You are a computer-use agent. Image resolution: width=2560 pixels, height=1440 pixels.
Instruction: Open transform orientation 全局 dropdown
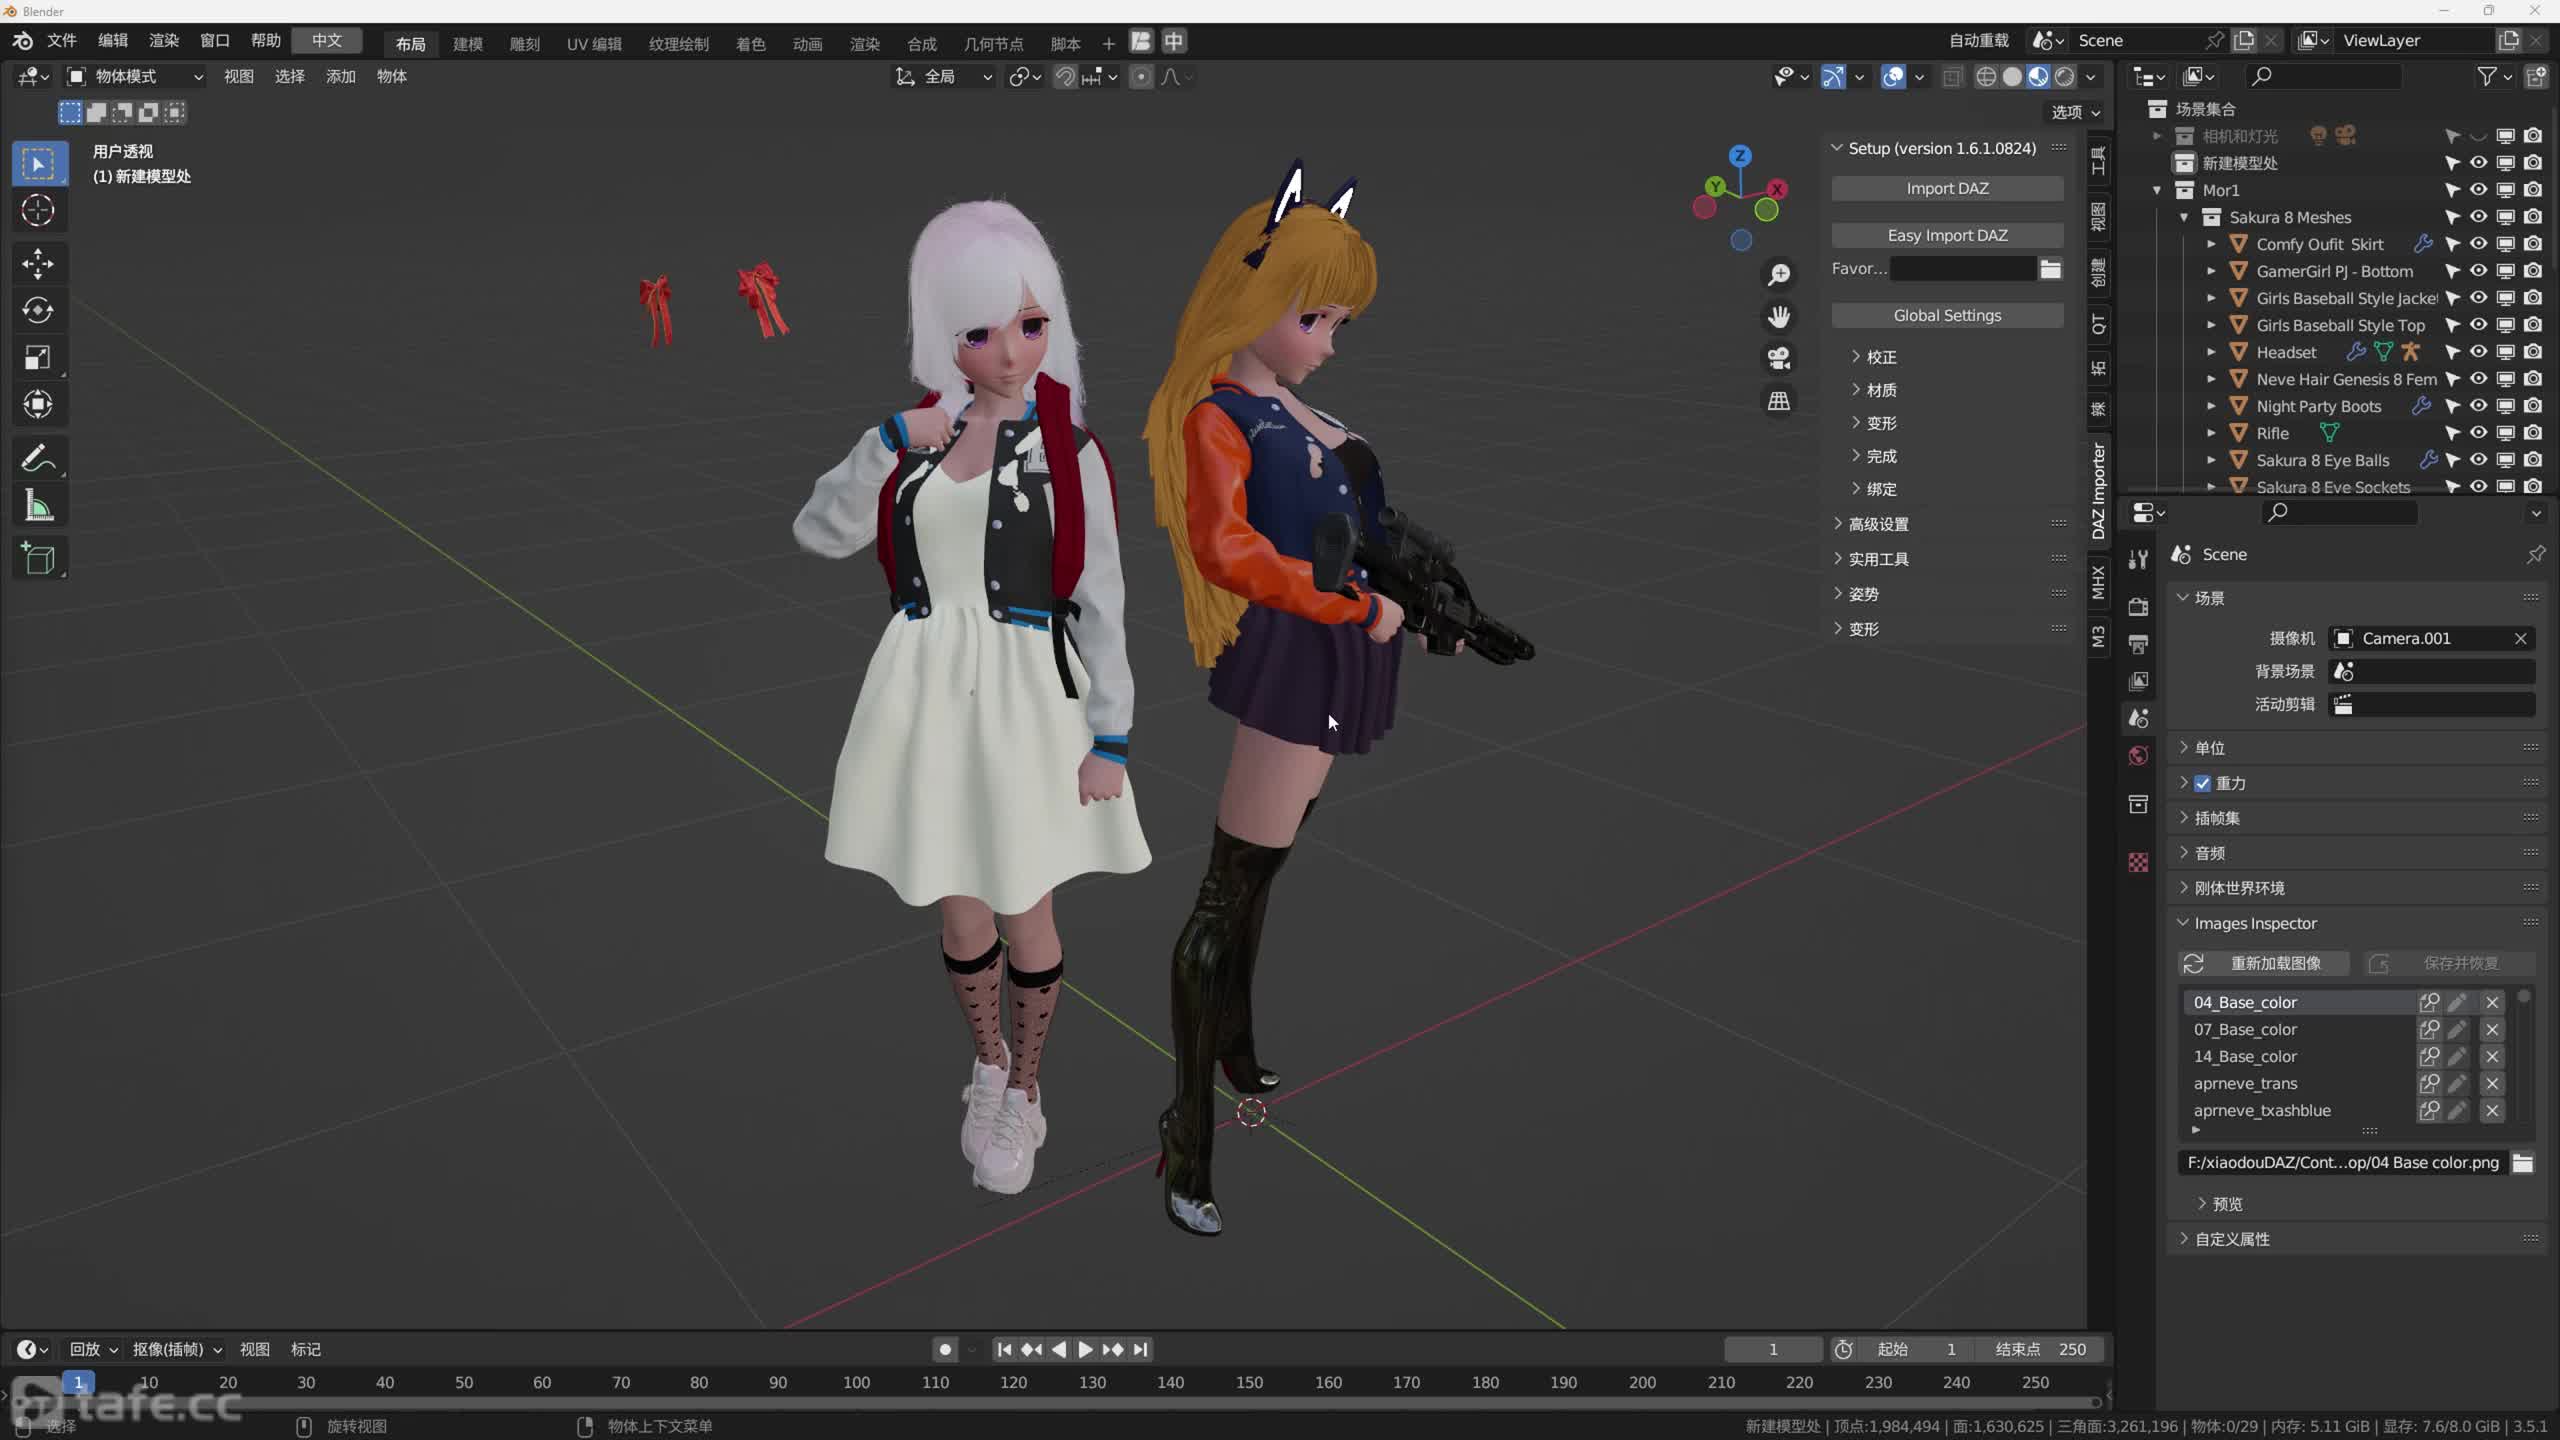pyautogui.click(x=944, y=77)
